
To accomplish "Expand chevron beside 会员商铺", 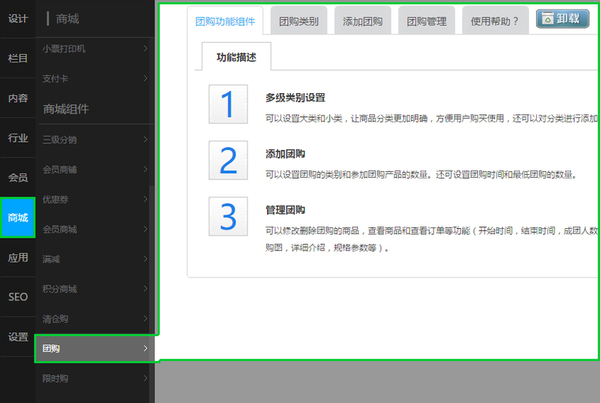I will (145, 170).
